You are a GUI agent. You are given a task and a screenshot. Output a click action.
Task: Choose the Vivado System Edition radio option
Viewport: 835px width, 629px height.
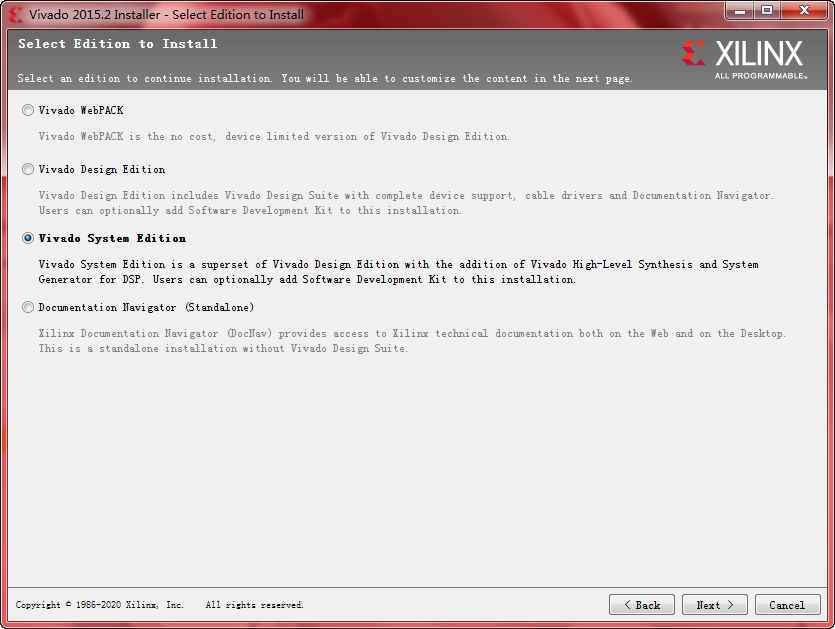coord(28,239)
